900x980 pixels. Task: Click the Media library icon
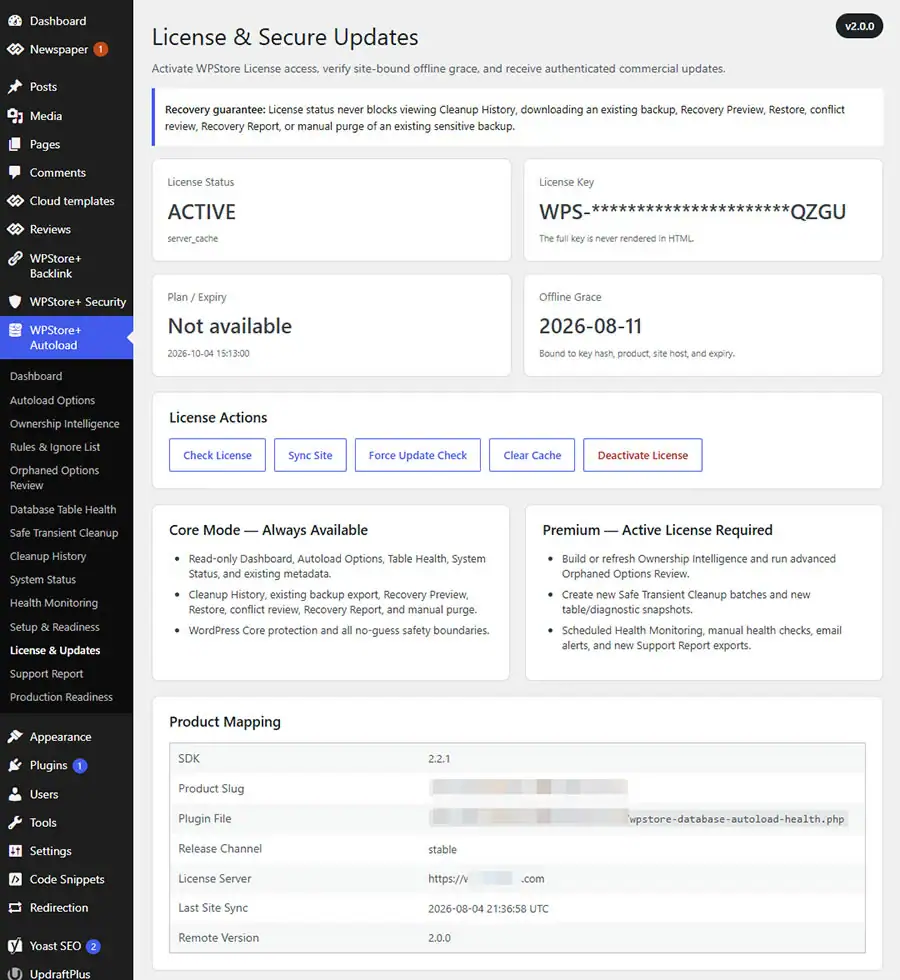click(15, 116)
